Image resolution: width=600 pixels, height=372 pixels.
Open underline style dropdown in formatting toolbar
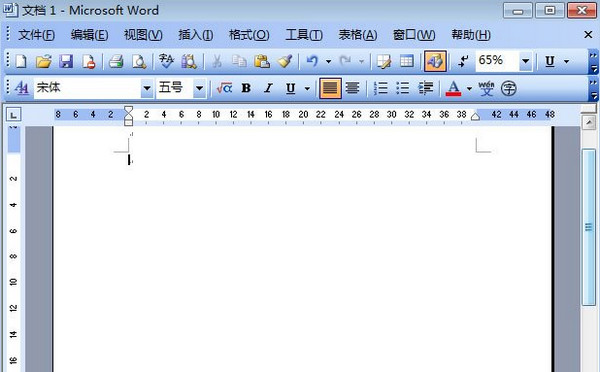coord(307,88)
